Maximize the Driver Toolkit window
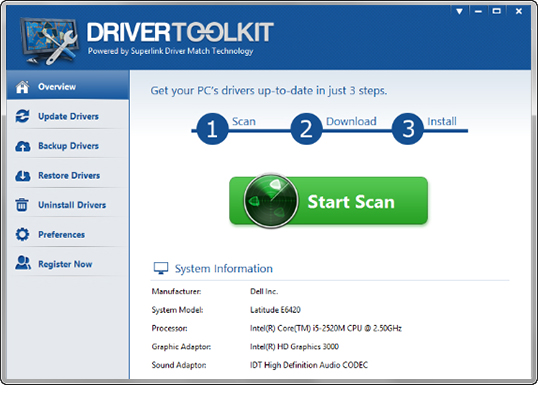The image size is (538, 395). click(496, 11)
